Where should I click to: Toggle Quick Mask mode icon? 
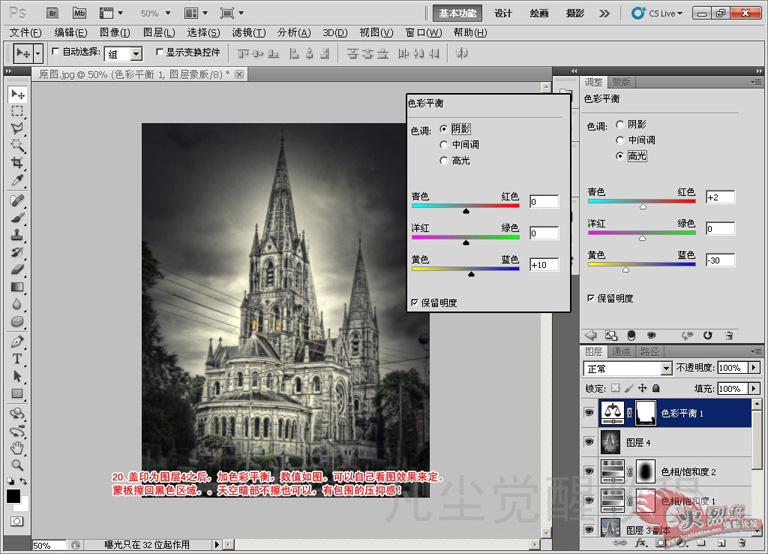(x=17, y=521)
